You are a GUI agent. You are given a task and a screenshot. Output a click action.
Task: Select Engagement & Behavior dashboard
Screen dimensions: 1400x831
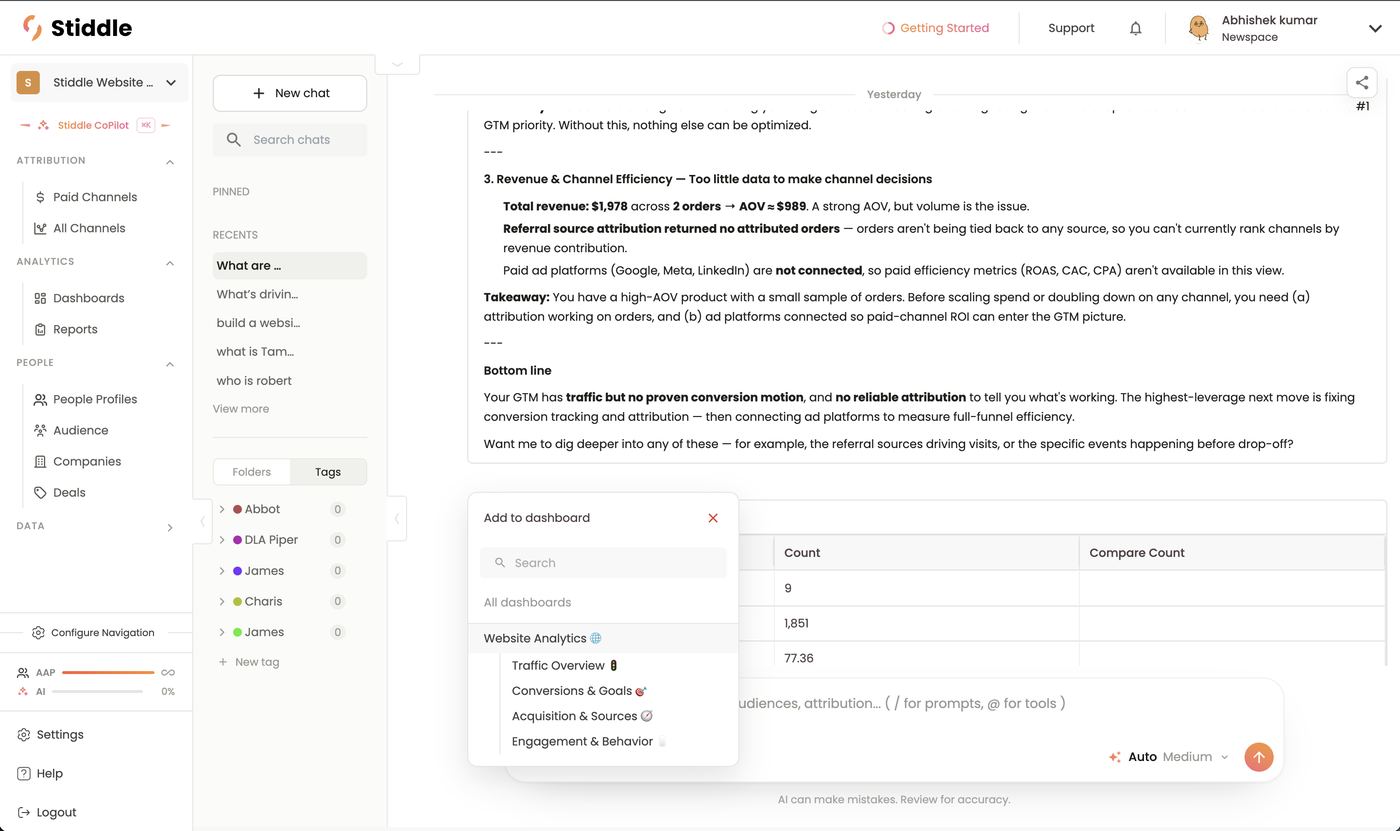pos(589,741)
